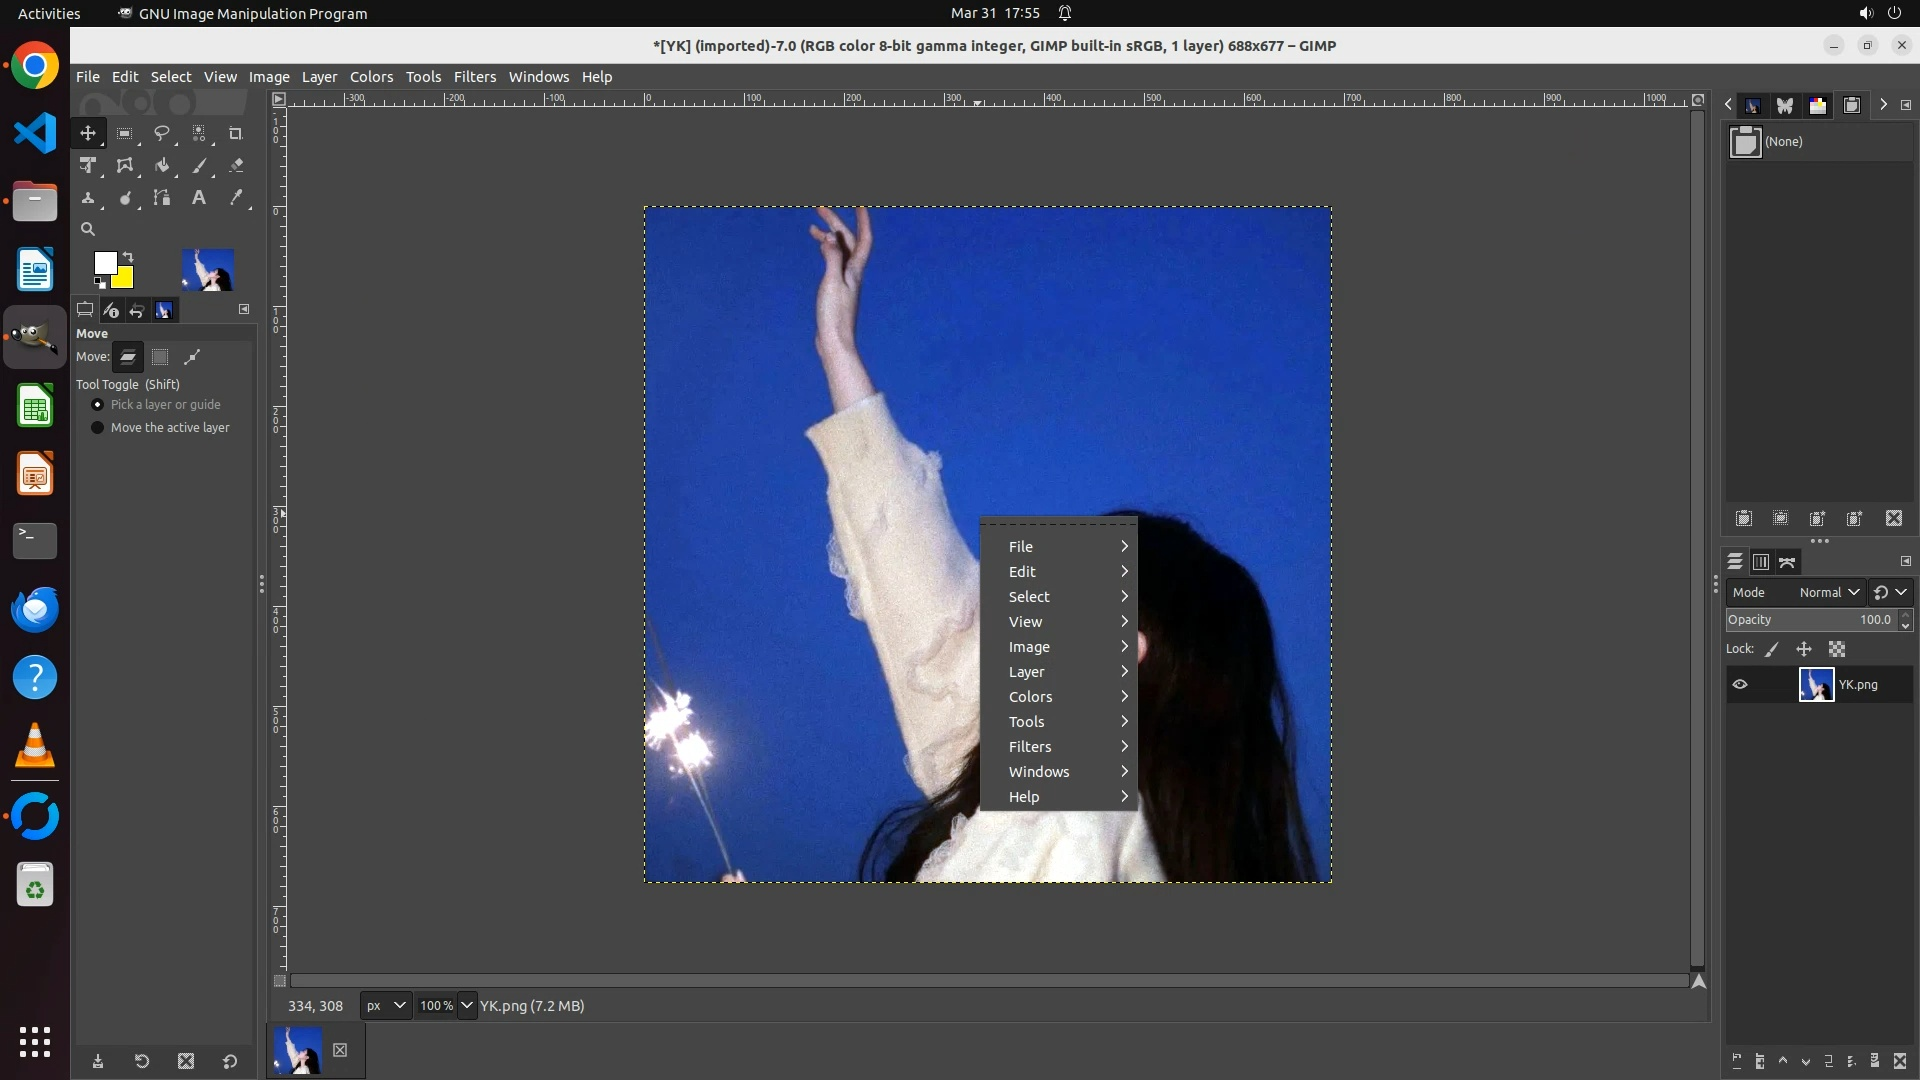Select the Text tool
This screenshot has width=1920, height=1080.
199,198
